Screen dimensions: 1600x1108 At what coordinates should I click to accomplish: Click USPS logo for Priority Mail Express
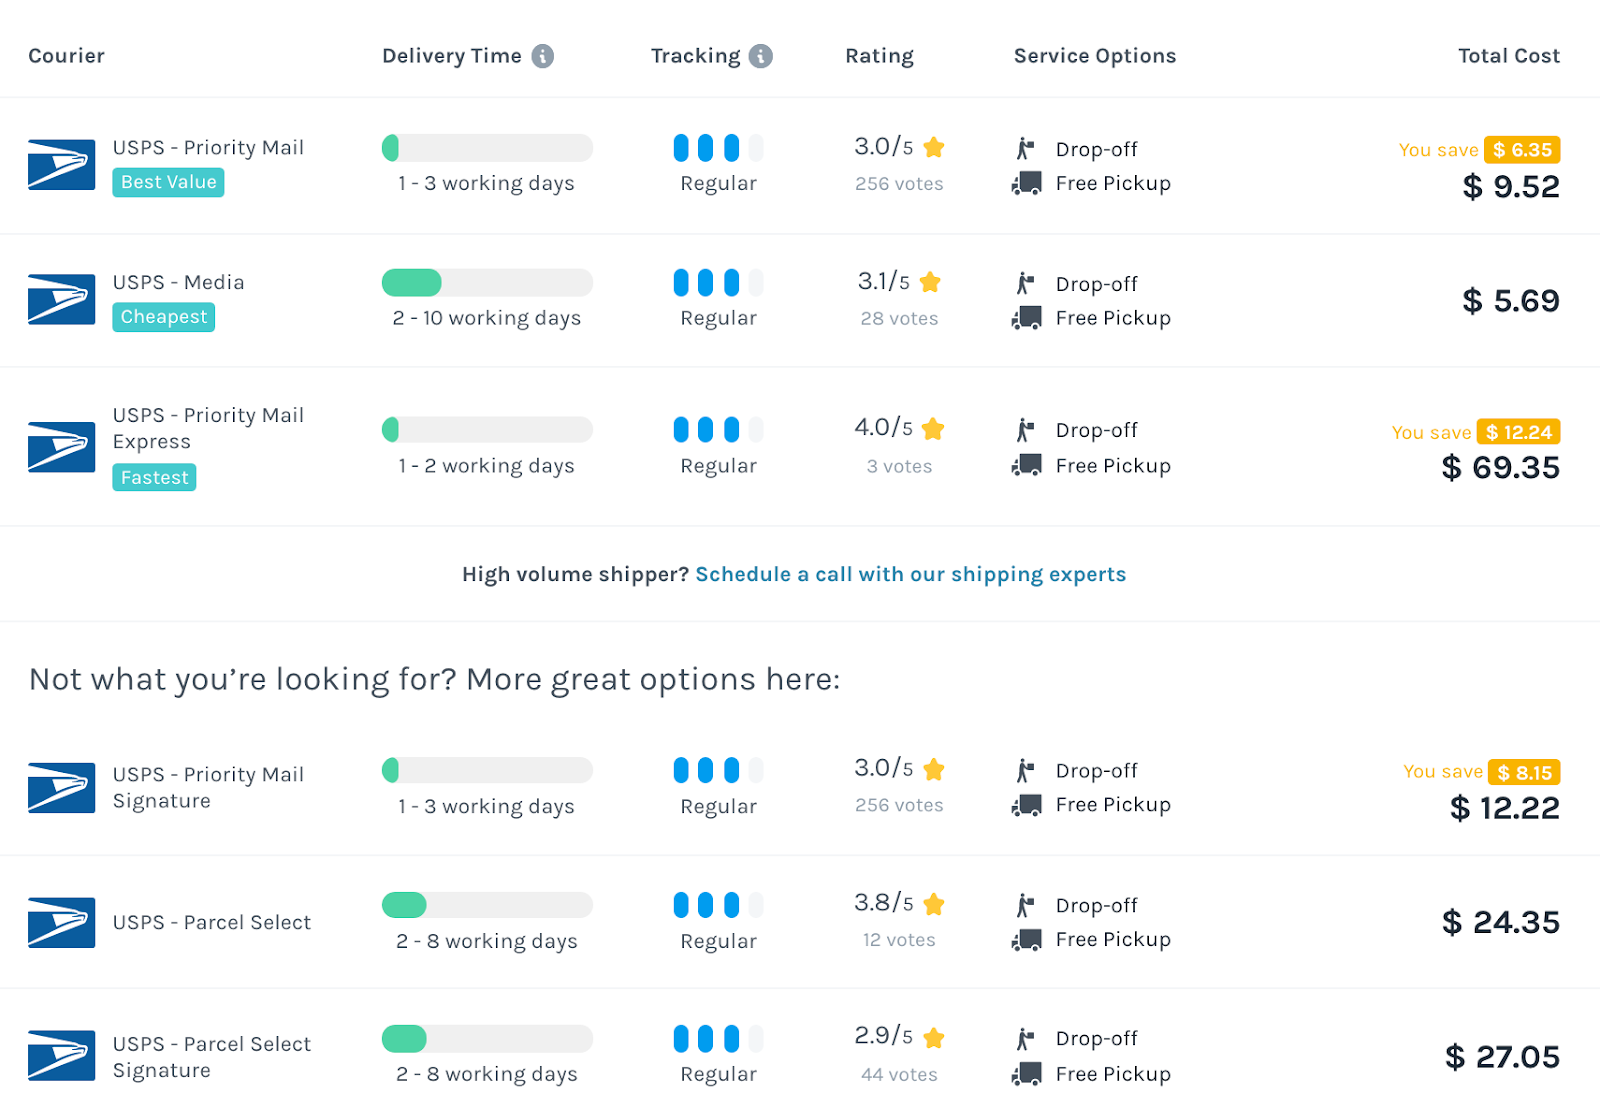[x=61, y=447]
